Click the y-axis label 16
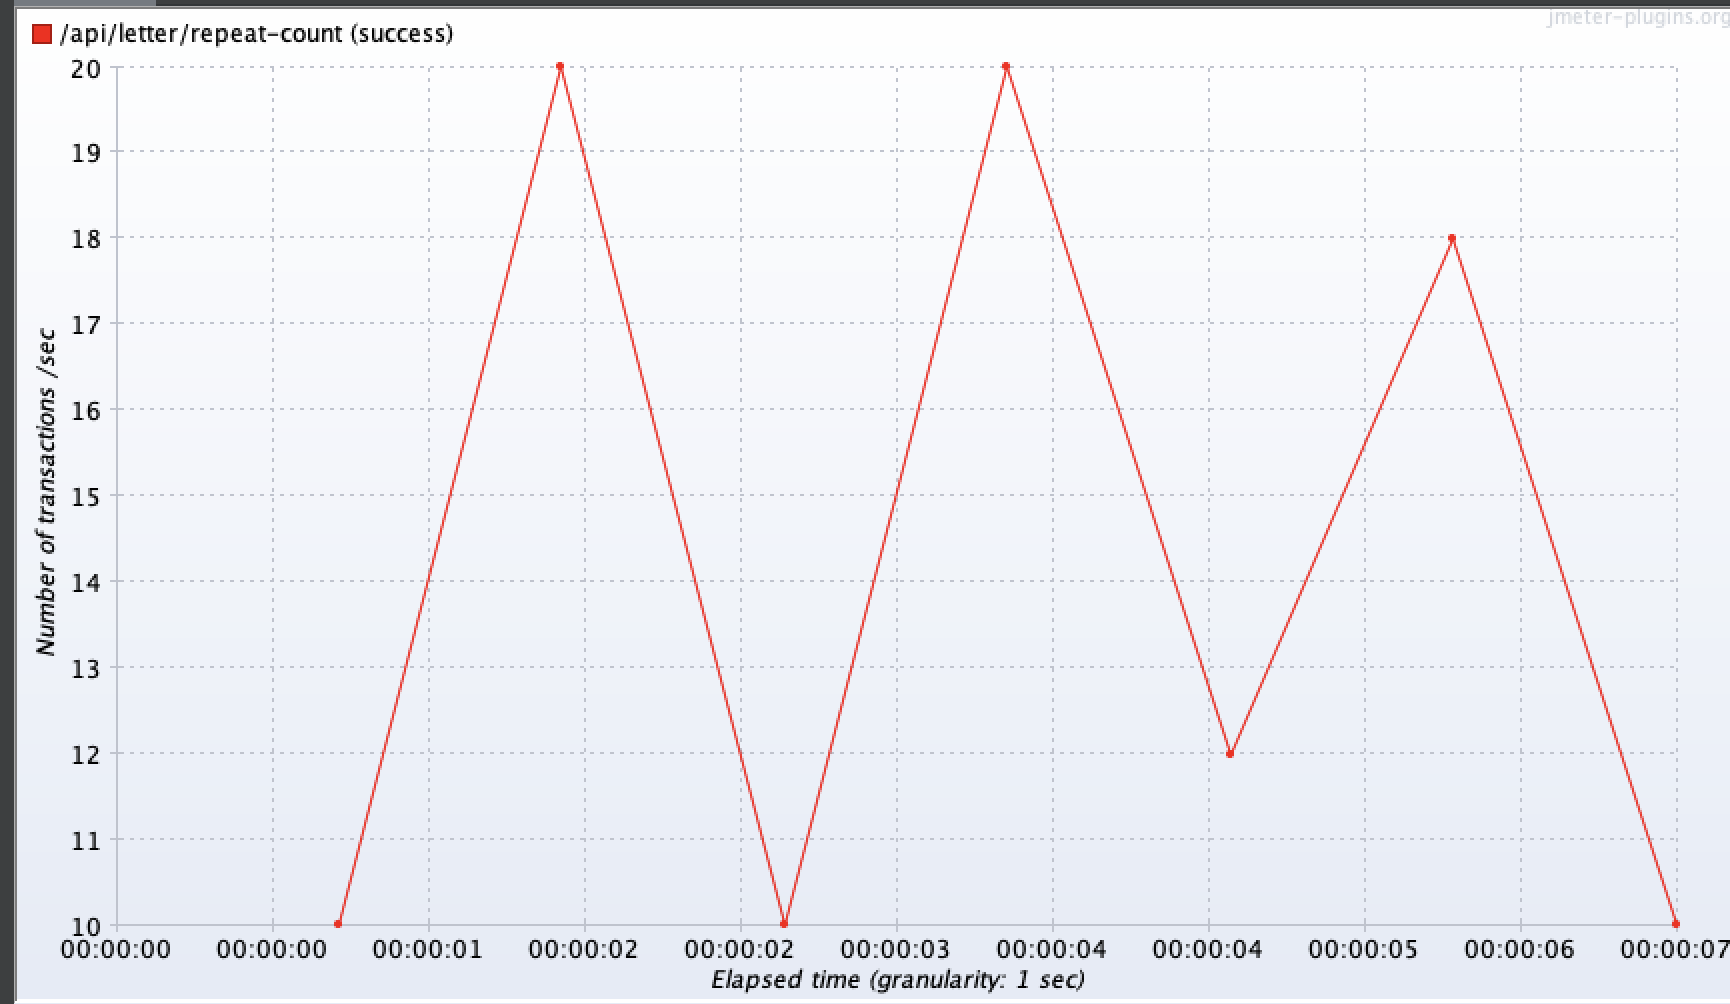 pyautogui.click(x=86, y=410)
